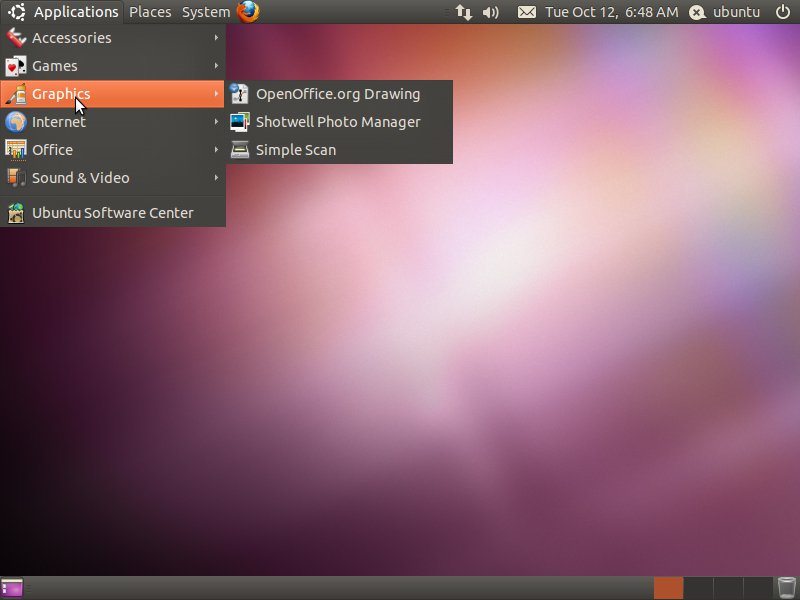Open the power session menu icon

pos(783,12)
